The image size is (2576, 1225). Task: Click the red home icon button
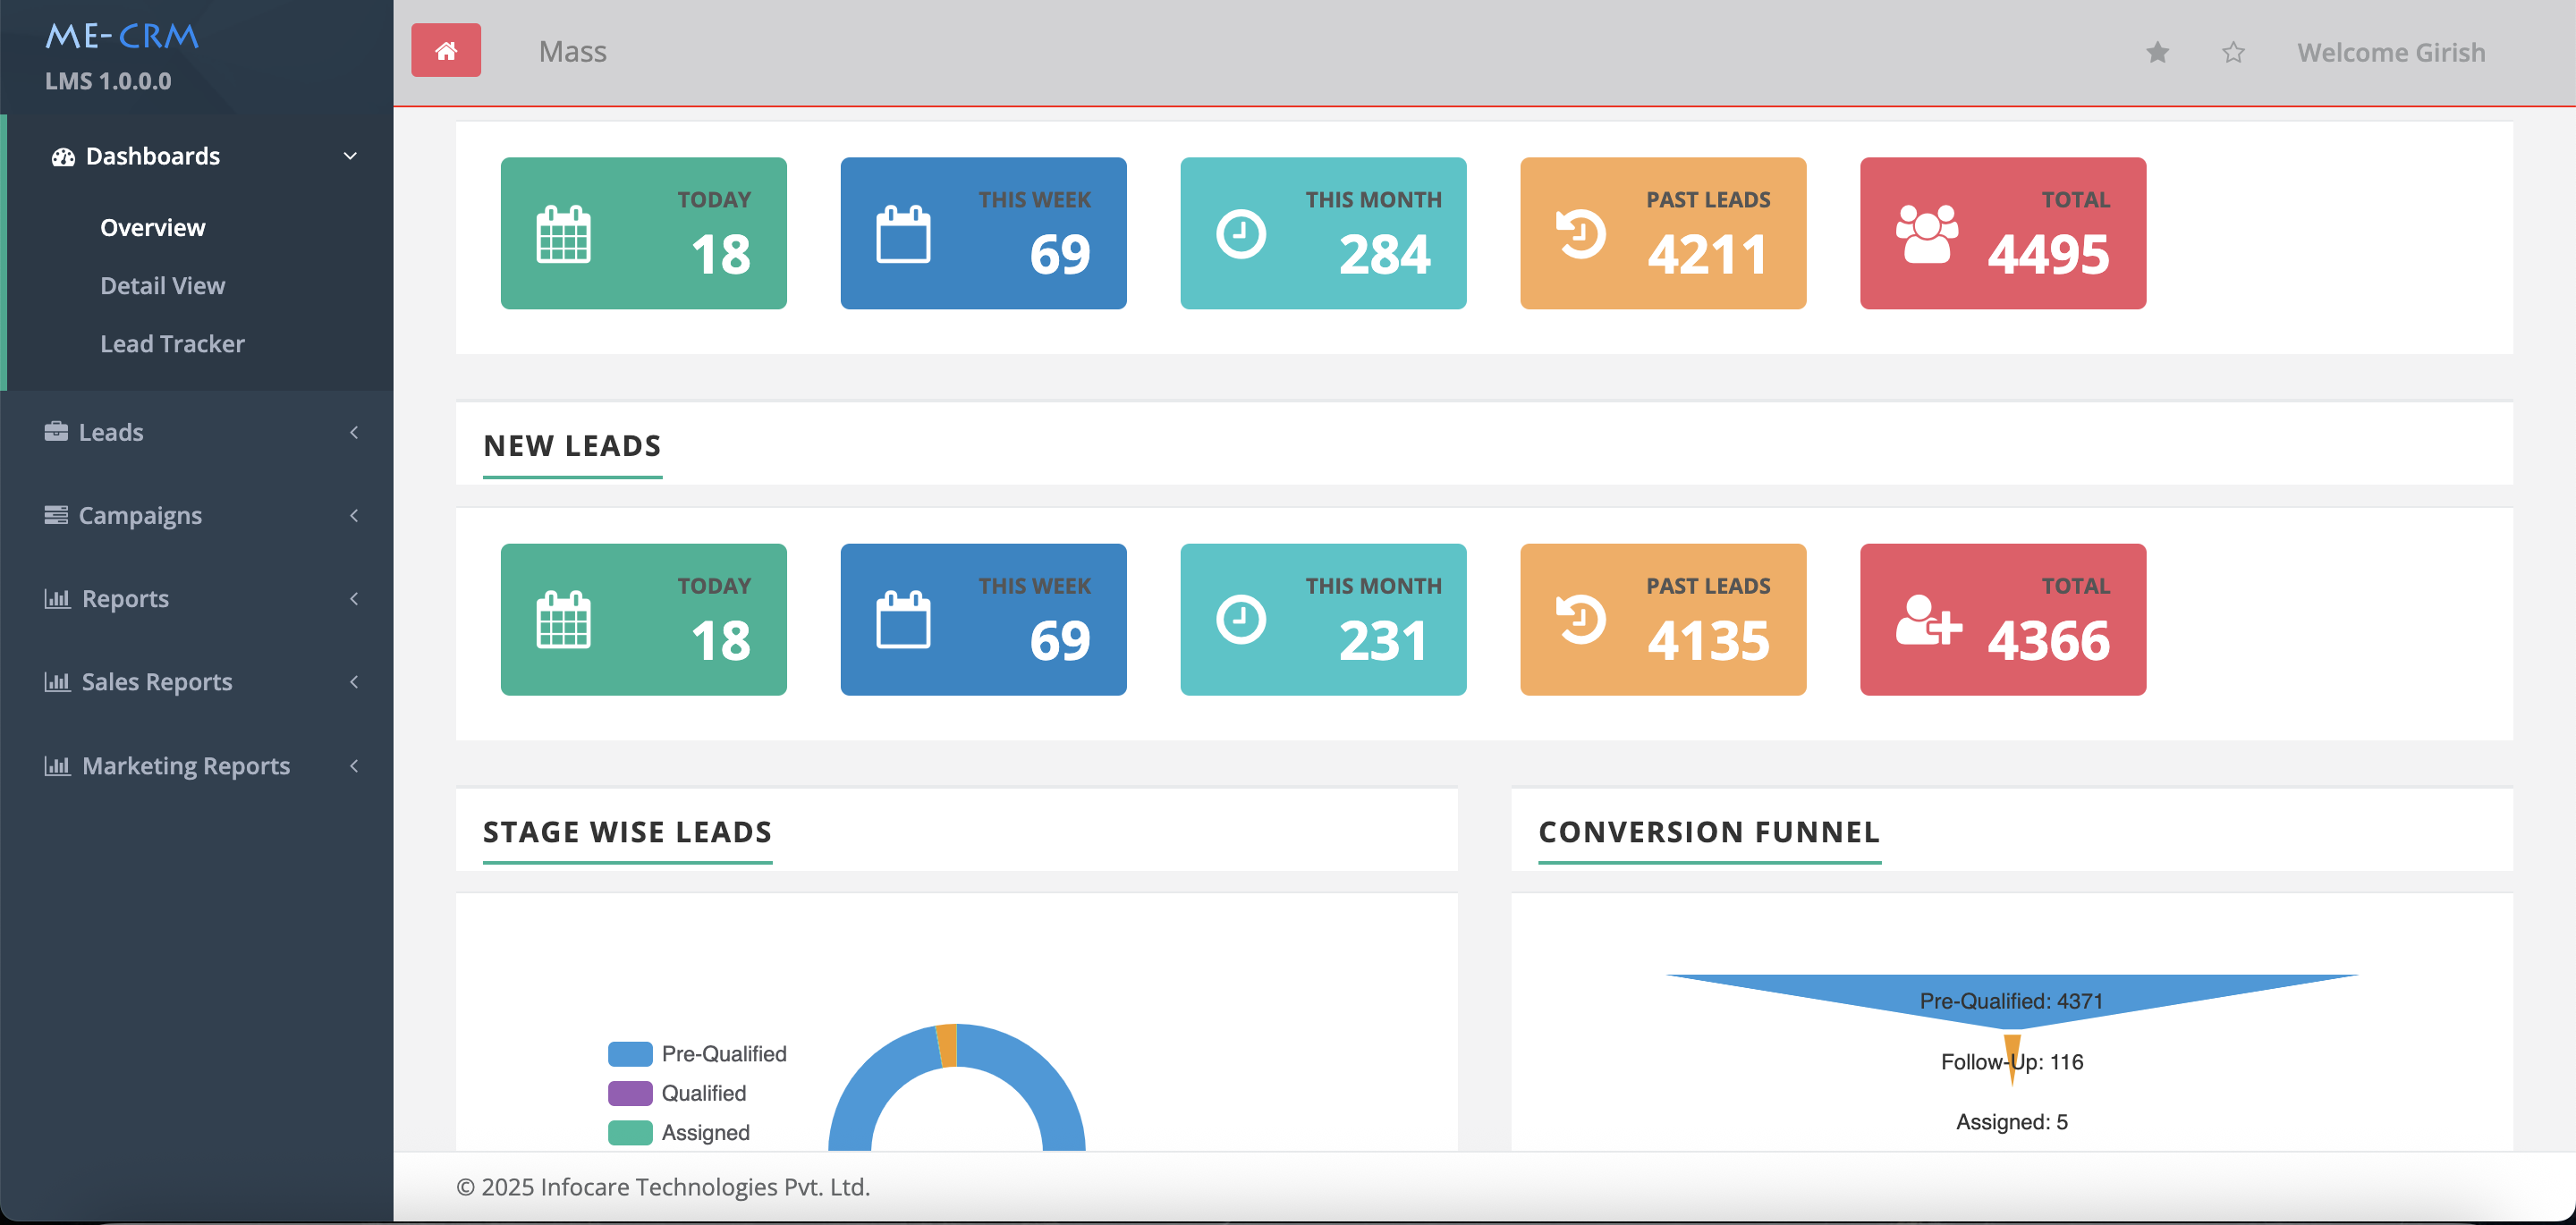tap(446, 50)
